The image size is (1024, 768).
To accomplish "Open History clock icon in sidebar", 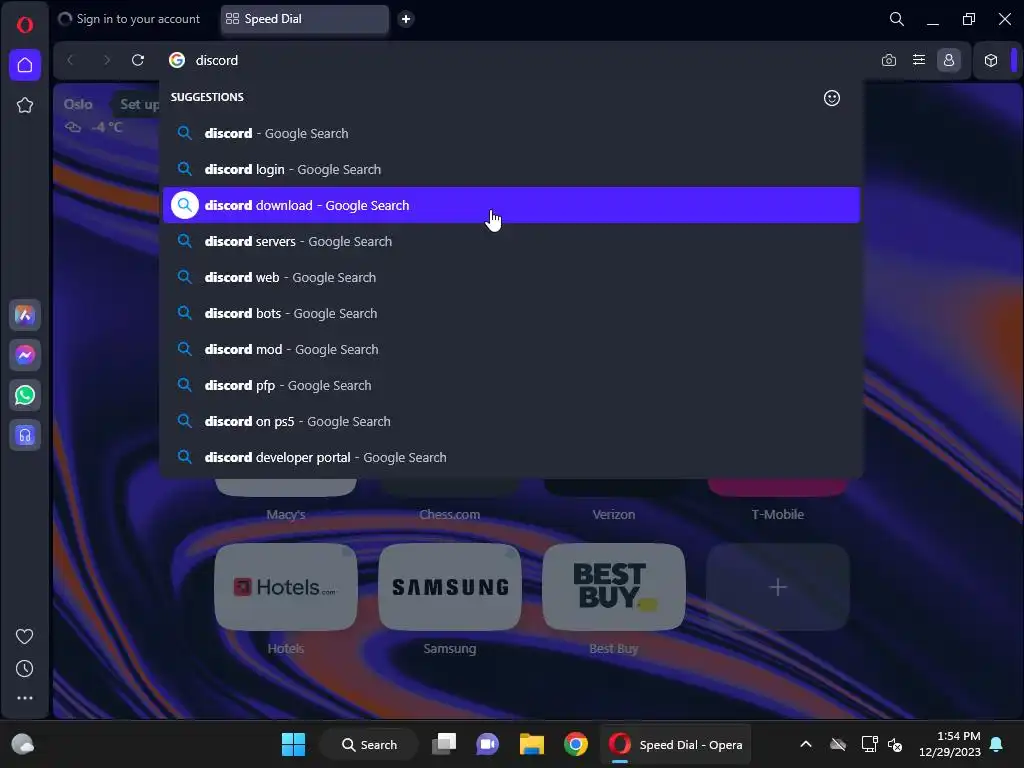I will (x=25, y=668).
